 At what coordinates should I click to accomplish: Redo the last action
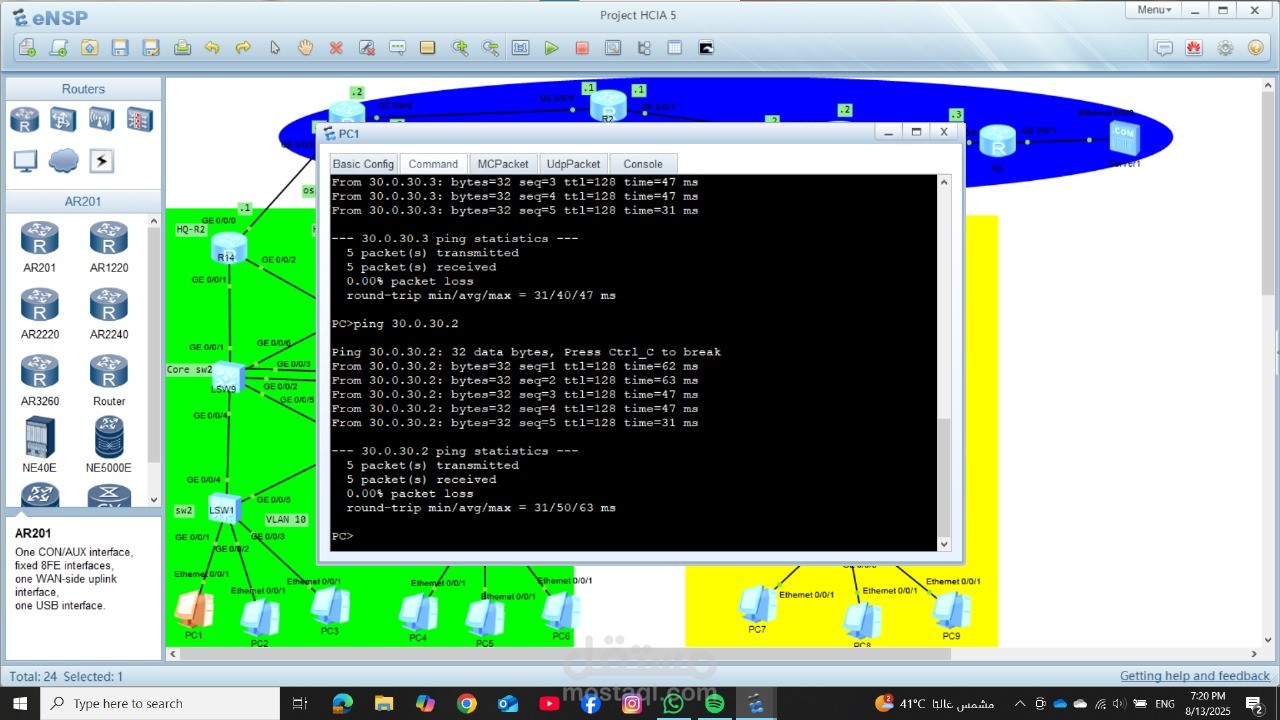coord(243,47)
